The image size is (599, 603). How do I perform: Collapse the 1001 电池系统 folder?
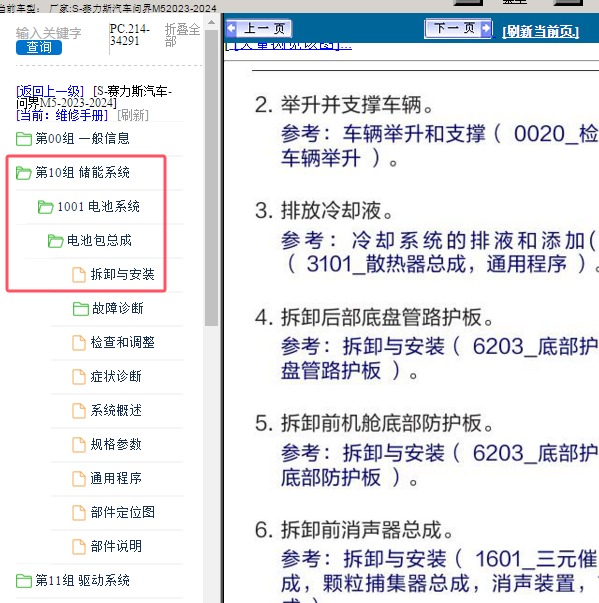click(x=98, y=207)
